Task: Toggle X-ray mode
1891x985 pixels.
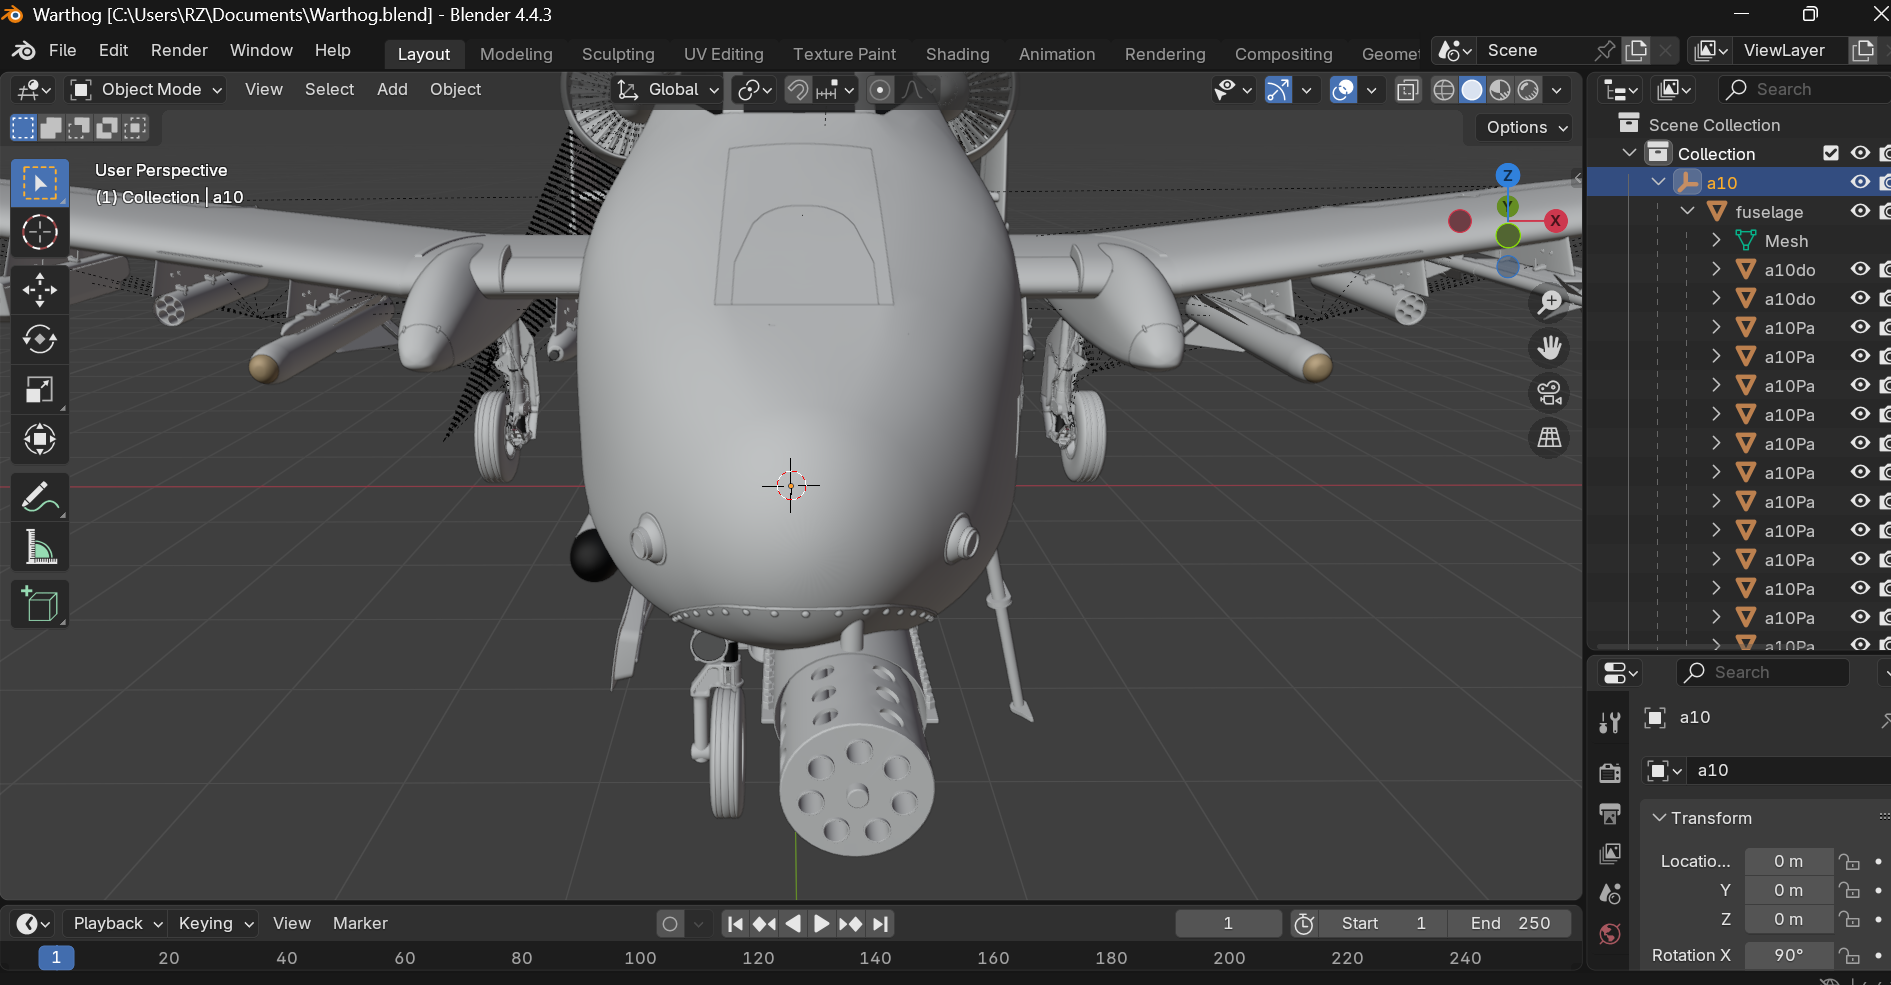Action: click(1408, 90)
